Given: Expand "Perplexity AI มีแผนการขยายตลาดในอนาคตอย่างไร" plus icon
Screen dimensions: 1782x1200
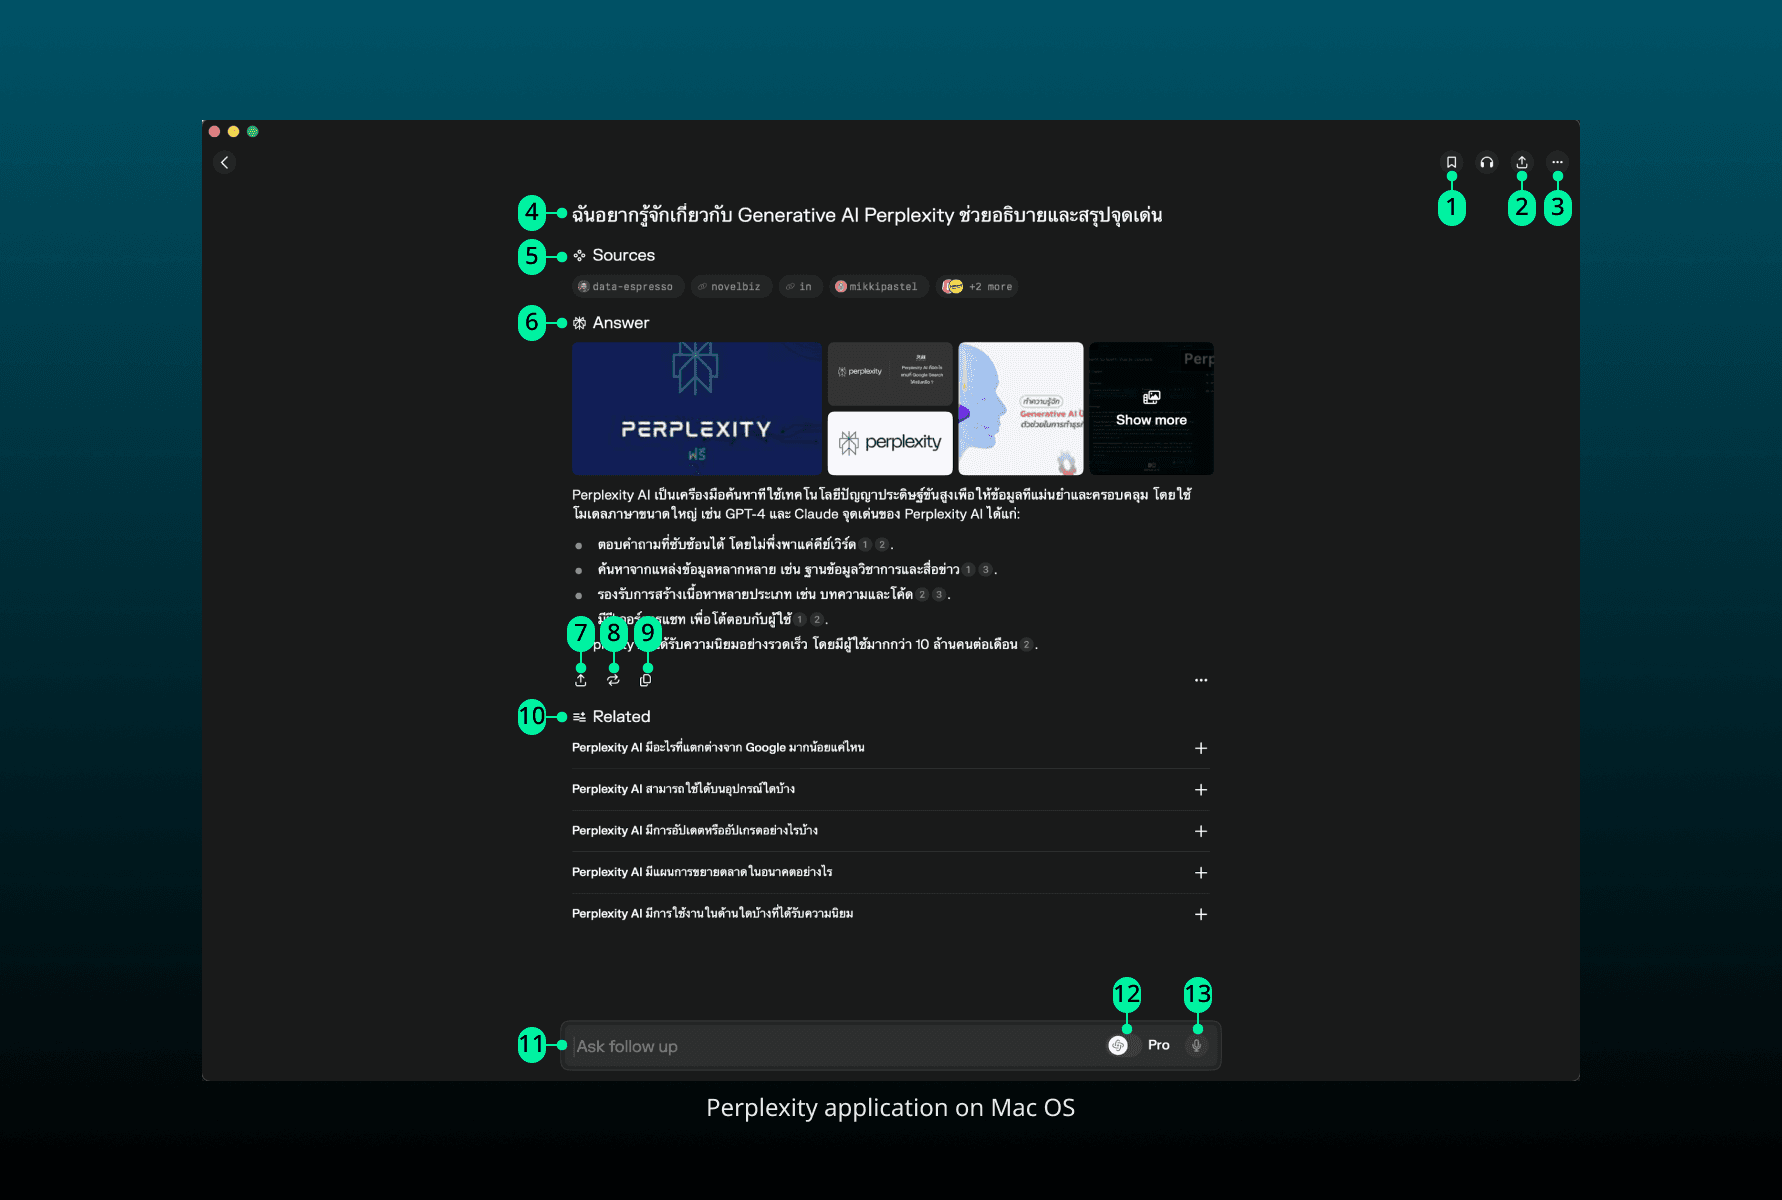Looking at the screenshot, I should pyautogui.click(x=1201, y=873).
